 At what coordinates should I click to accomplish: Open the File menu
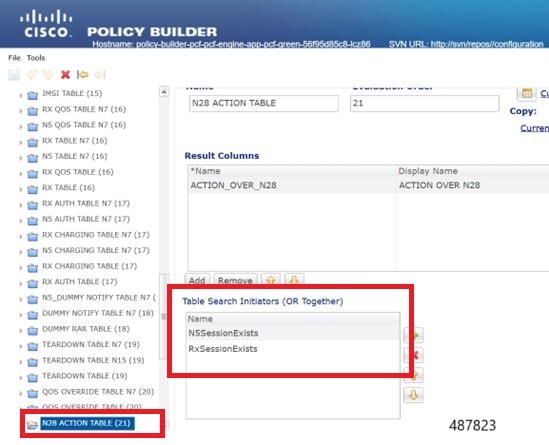pyautogui.click(x=14, y=58)
